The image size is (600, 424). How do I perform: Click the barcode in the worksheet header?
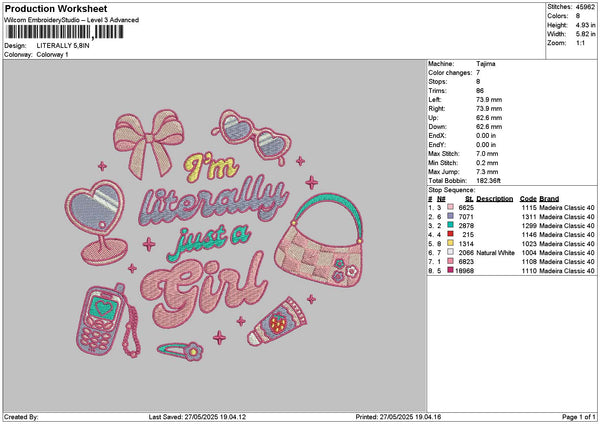(65, 32)
